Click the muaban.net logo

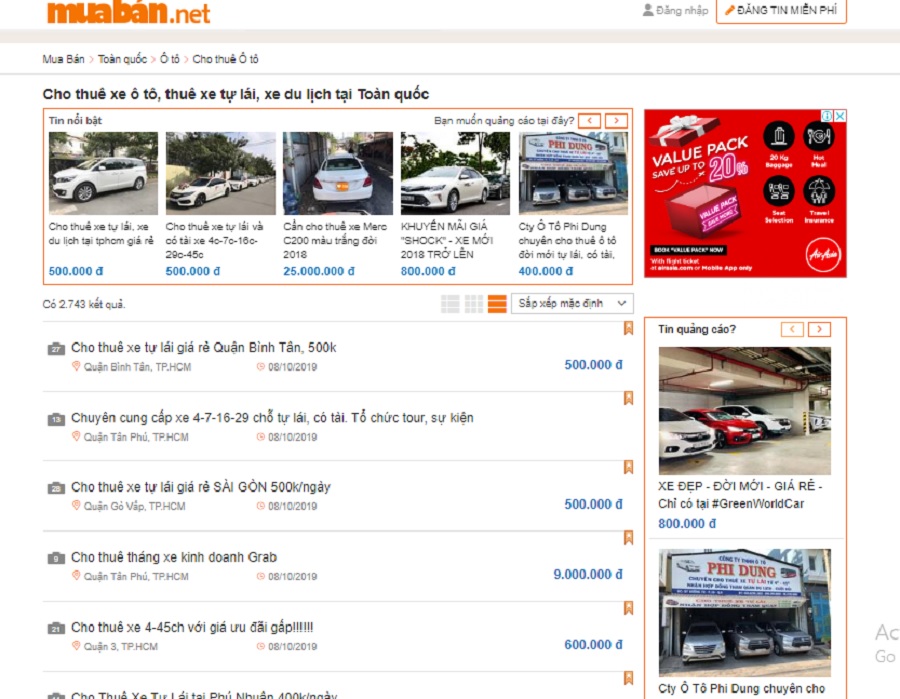tap(129, 12)
